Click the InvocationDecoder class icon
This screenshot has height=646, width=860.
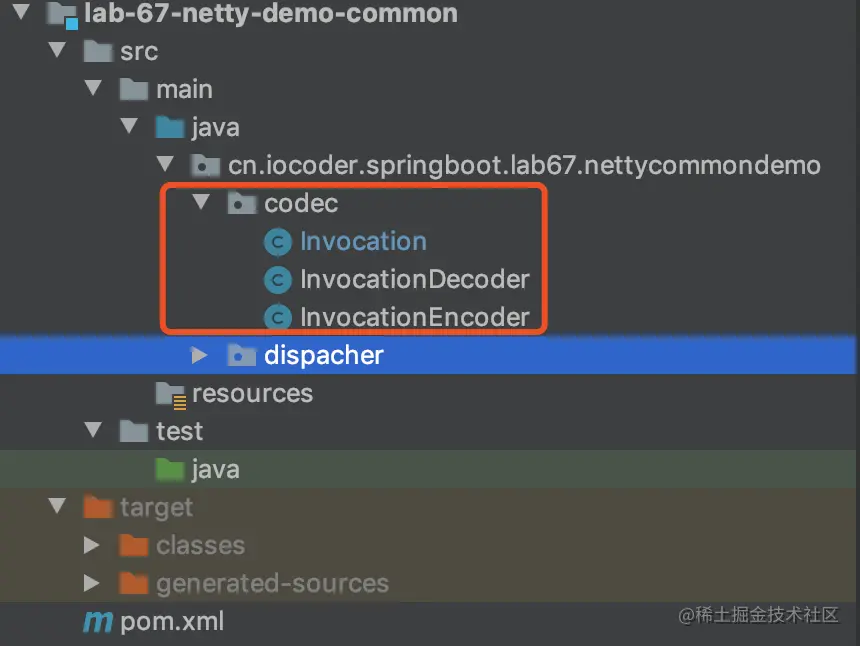tap(278, 280)
